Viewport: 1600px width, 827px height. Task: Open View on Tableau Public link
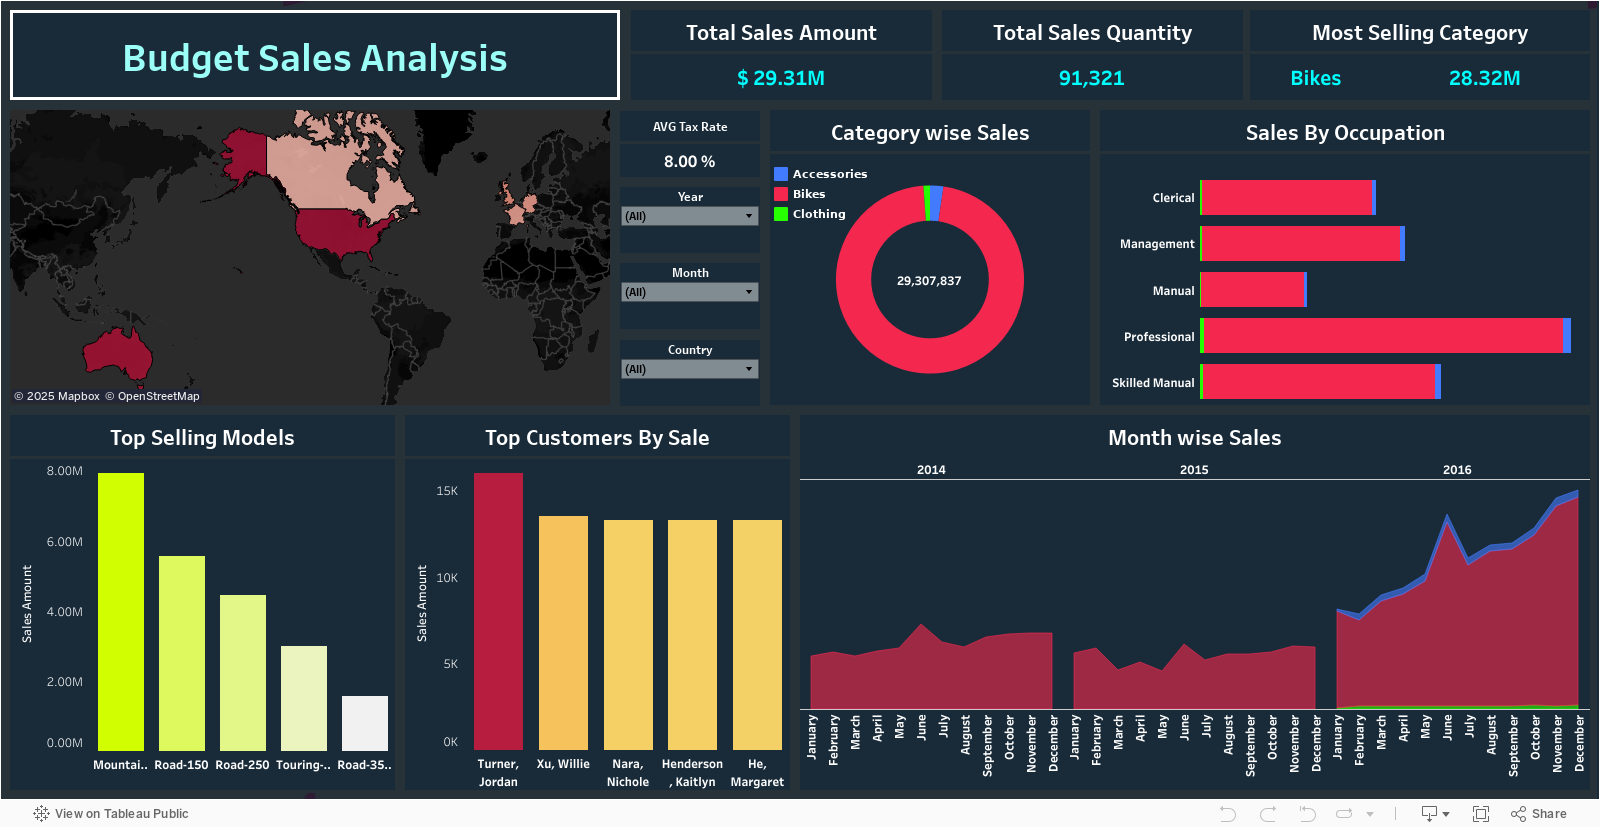121,814
